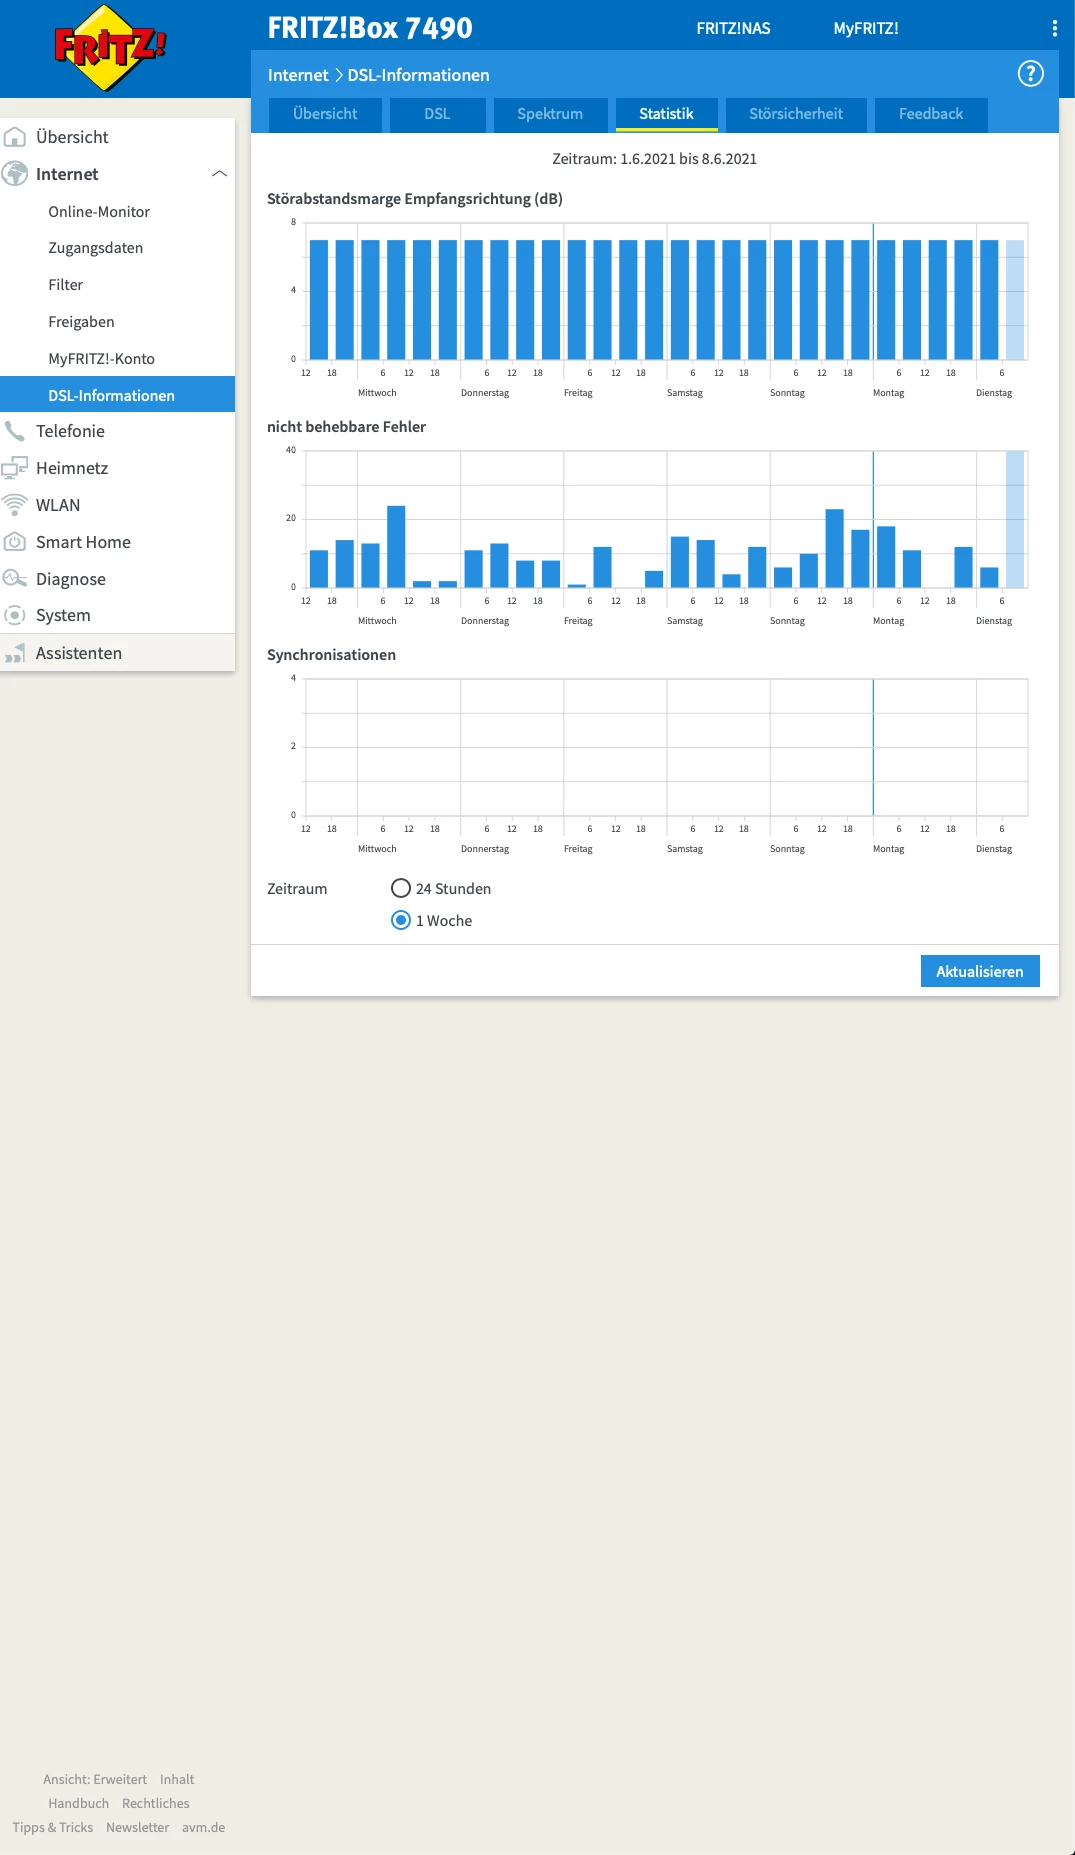Open the Heimnetz menu entry

[72, 468]
